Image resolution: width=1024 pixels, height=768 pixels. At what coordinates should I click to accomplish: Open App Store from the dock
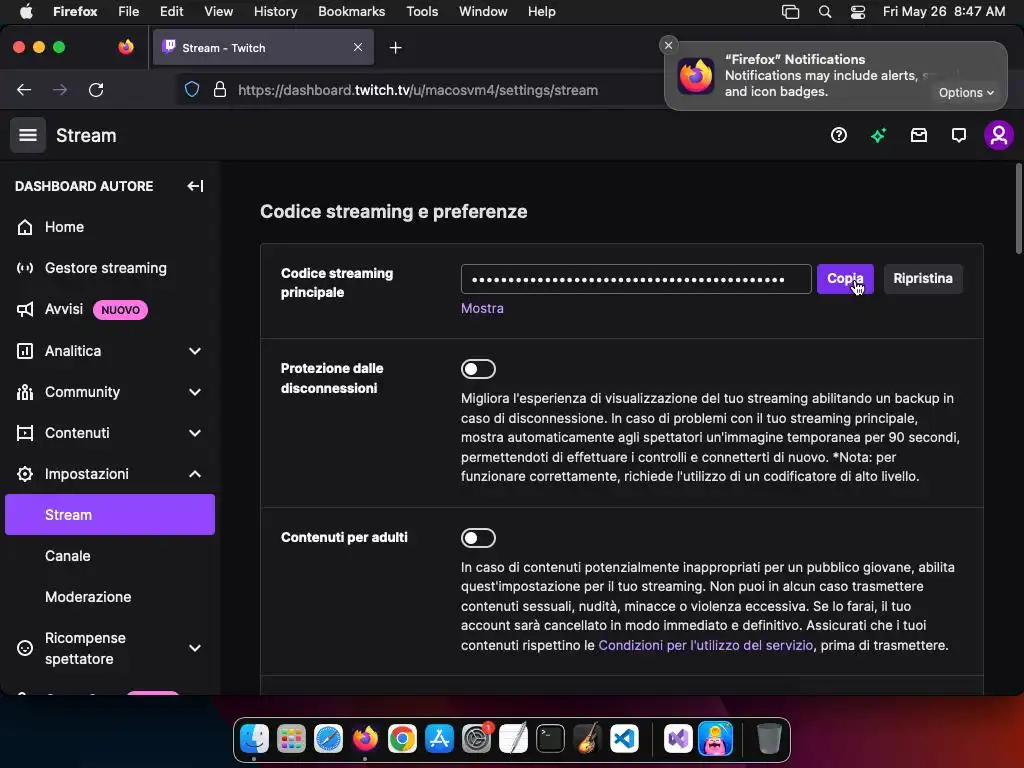pos(440,739)
